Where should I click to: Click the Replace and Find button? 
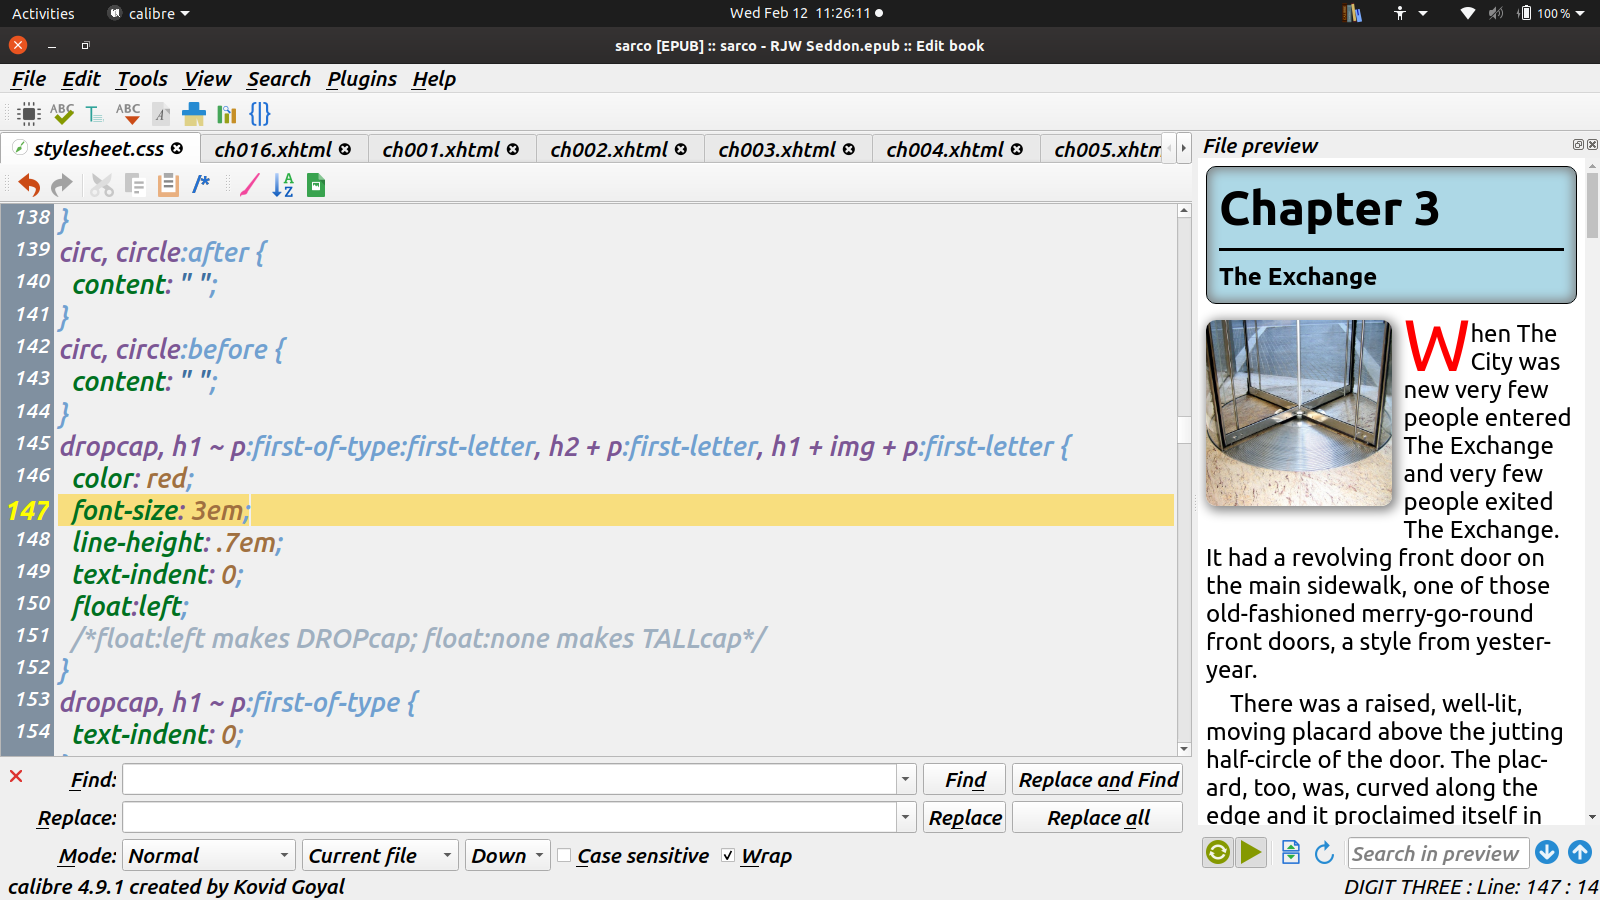coord(1098,780)
